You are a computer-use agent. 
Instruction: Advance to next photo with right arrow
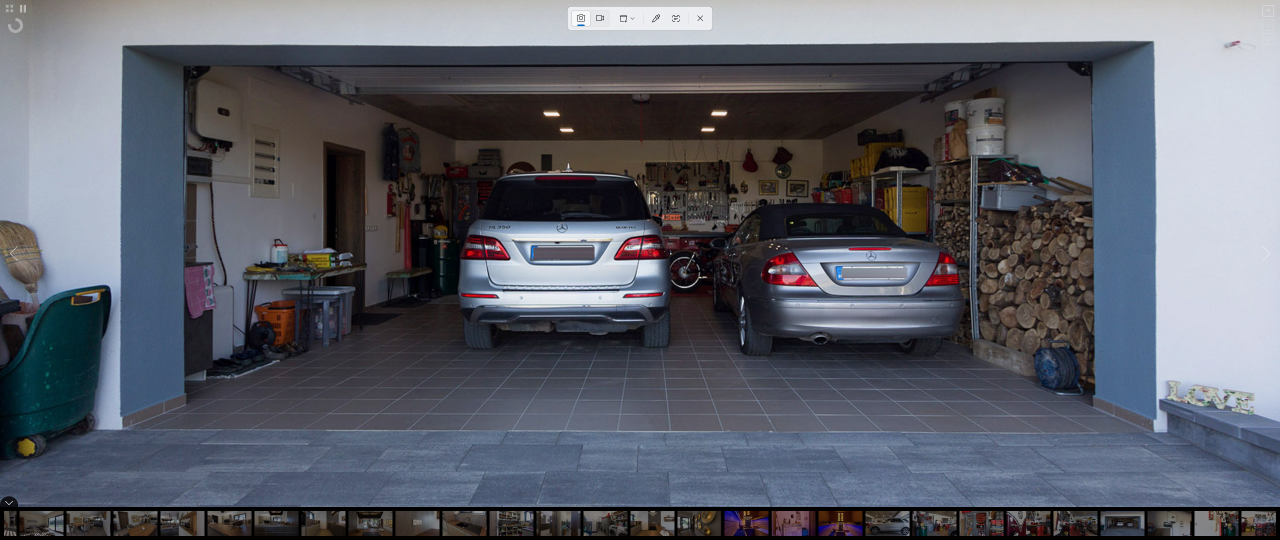click(x=1266, y=254)
